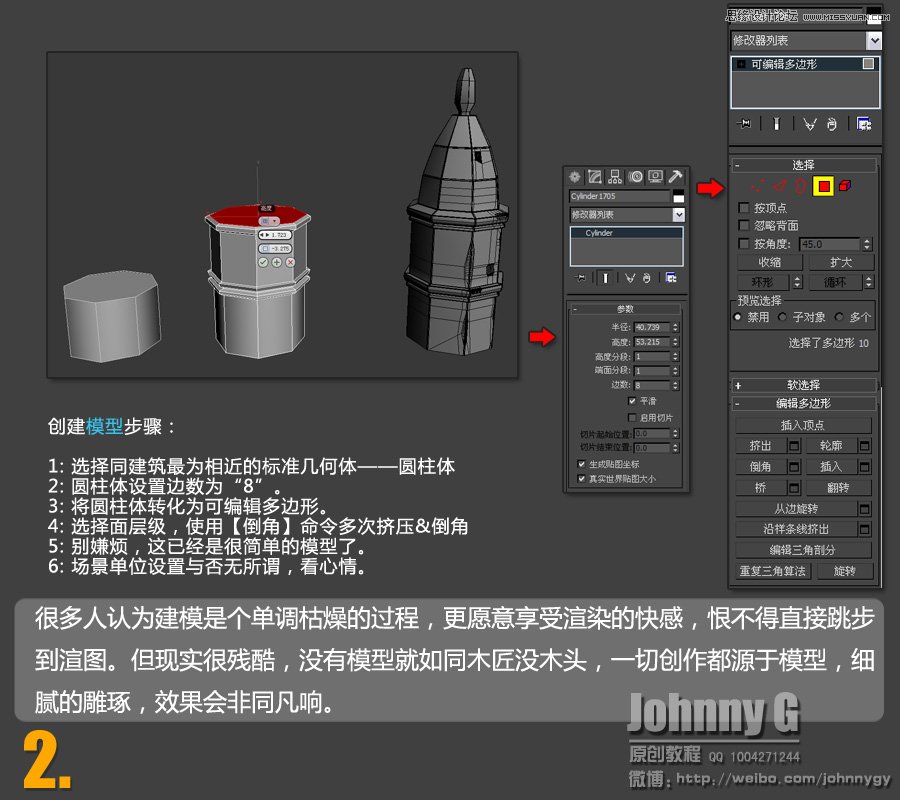Open the Utilities panel hammer icon
This screenshot has width=900, height=800.
coord(675,176)
